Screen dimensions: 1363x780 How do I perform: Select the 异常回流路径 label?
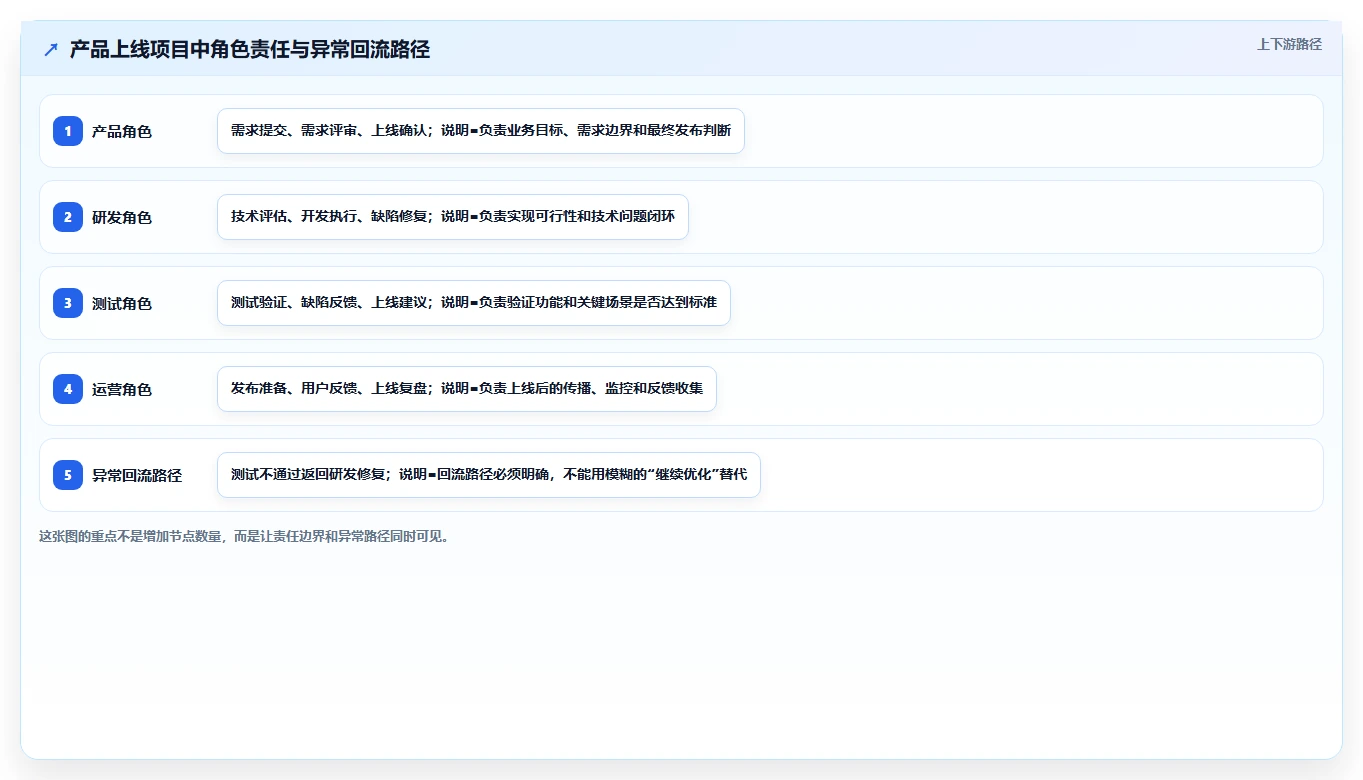(x=137, y=475)
